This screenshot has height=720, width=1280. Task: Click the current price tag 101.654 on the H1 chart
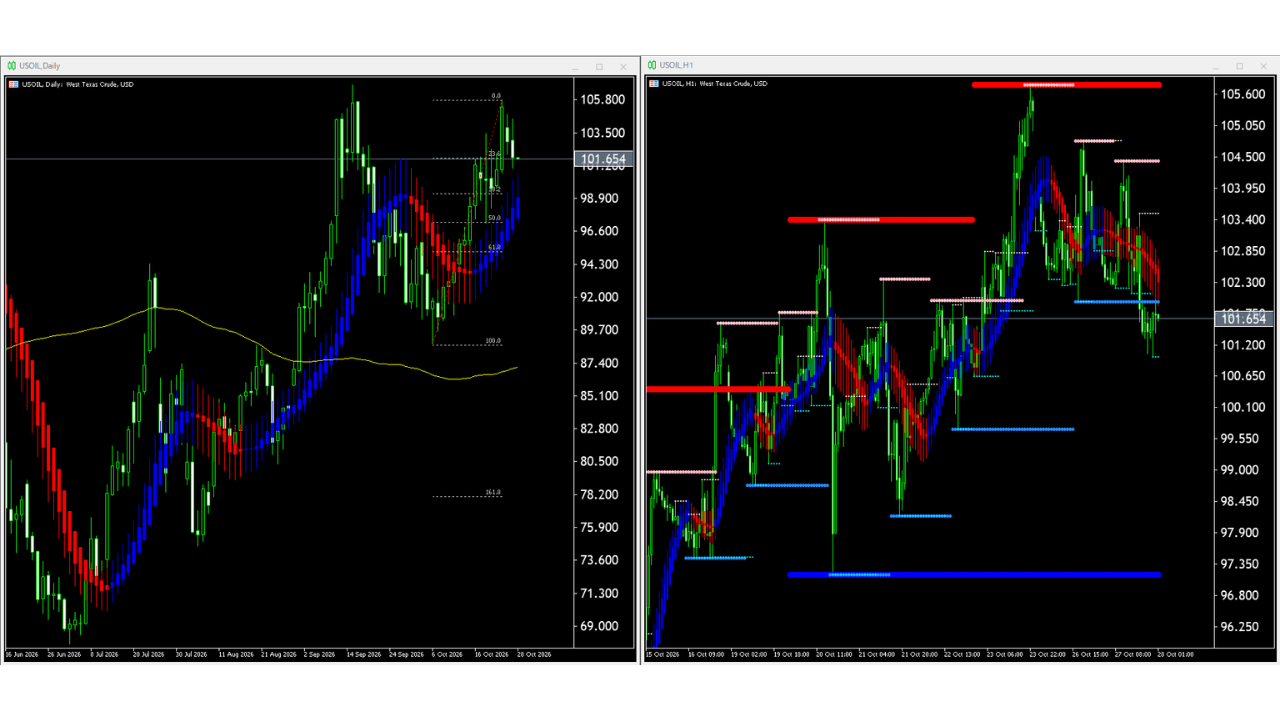1242,319
